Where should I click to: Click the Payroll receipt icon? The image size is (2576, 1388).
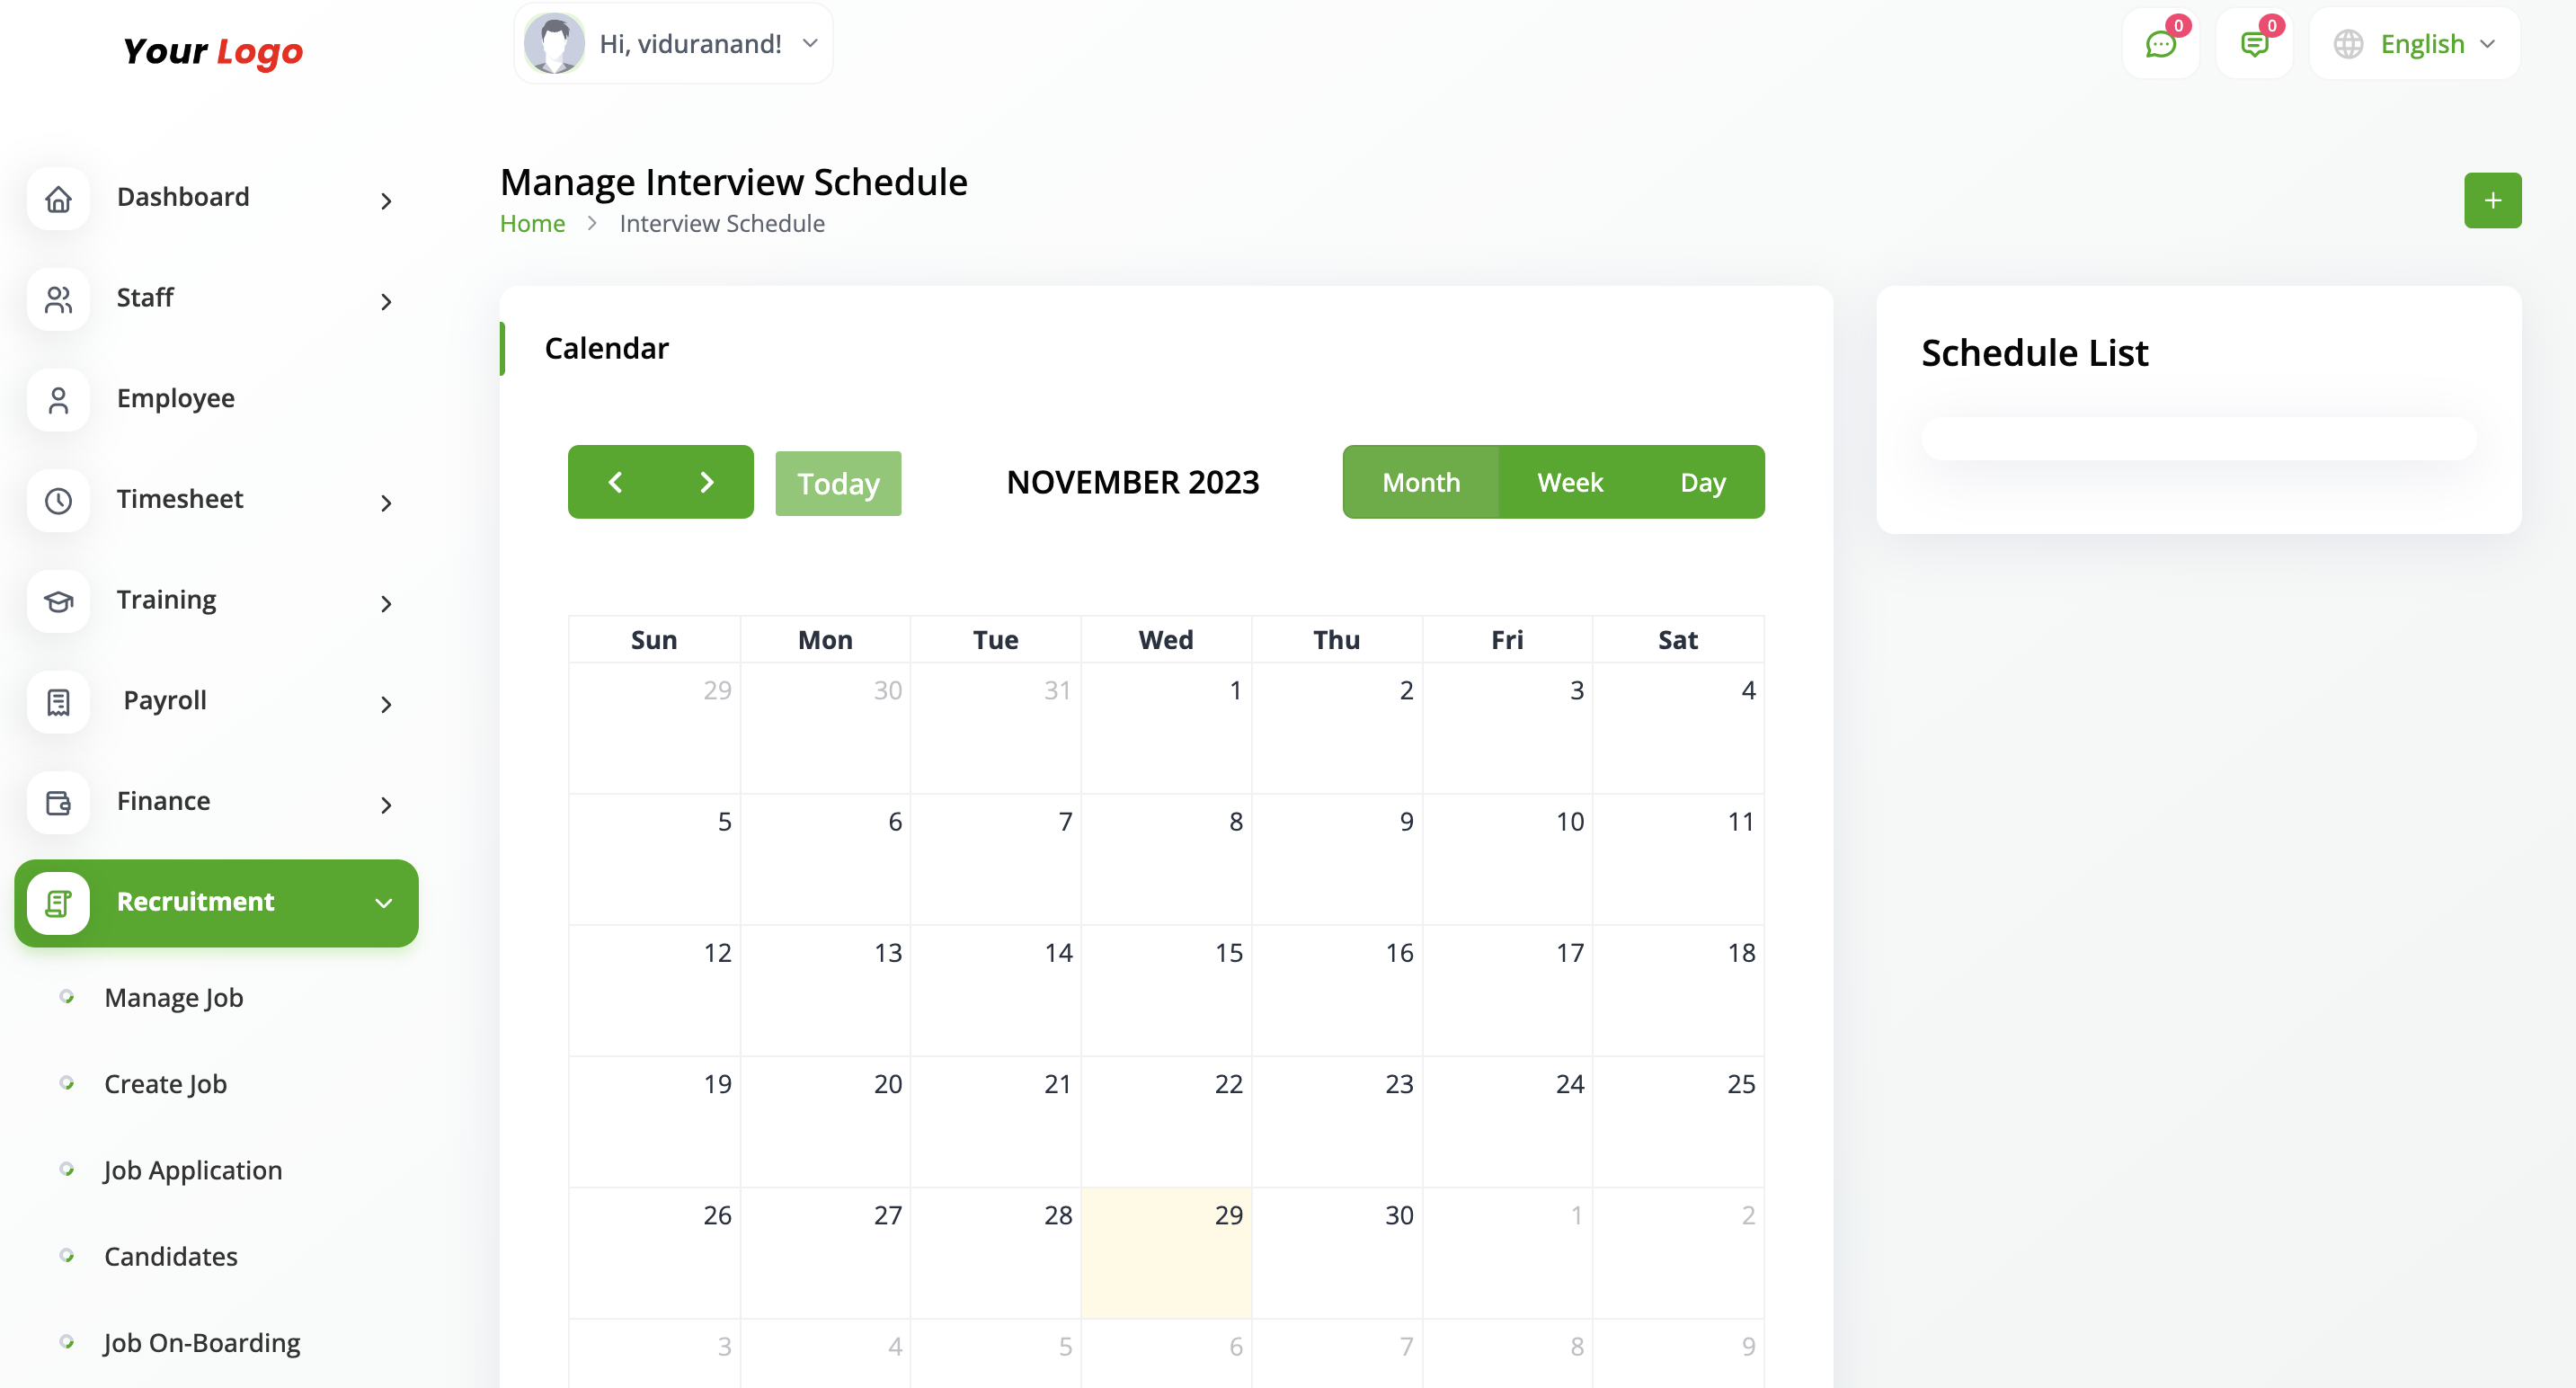click(59, 702)
